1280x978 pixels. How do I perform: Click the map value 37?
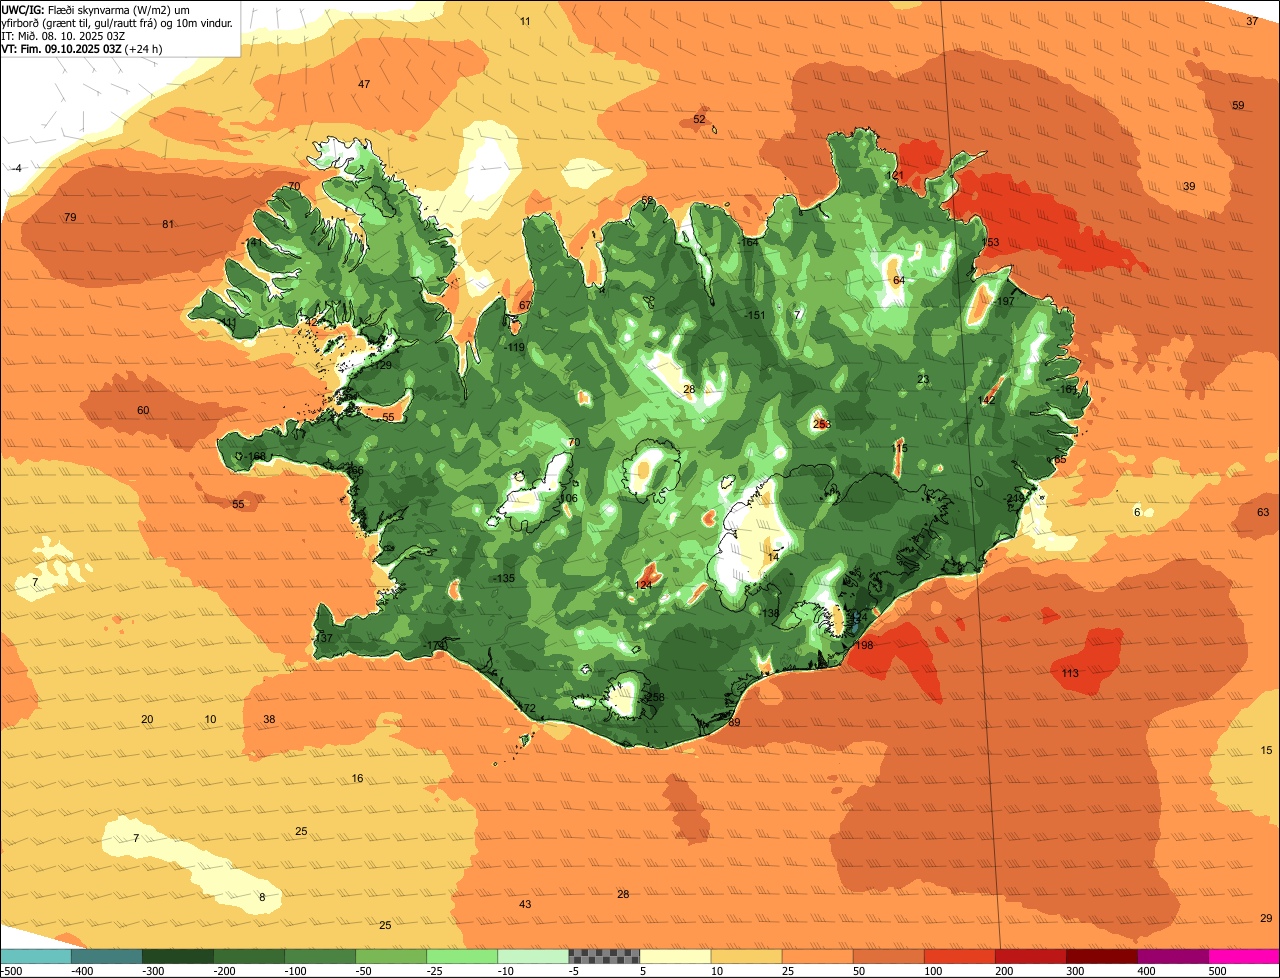1252,21
